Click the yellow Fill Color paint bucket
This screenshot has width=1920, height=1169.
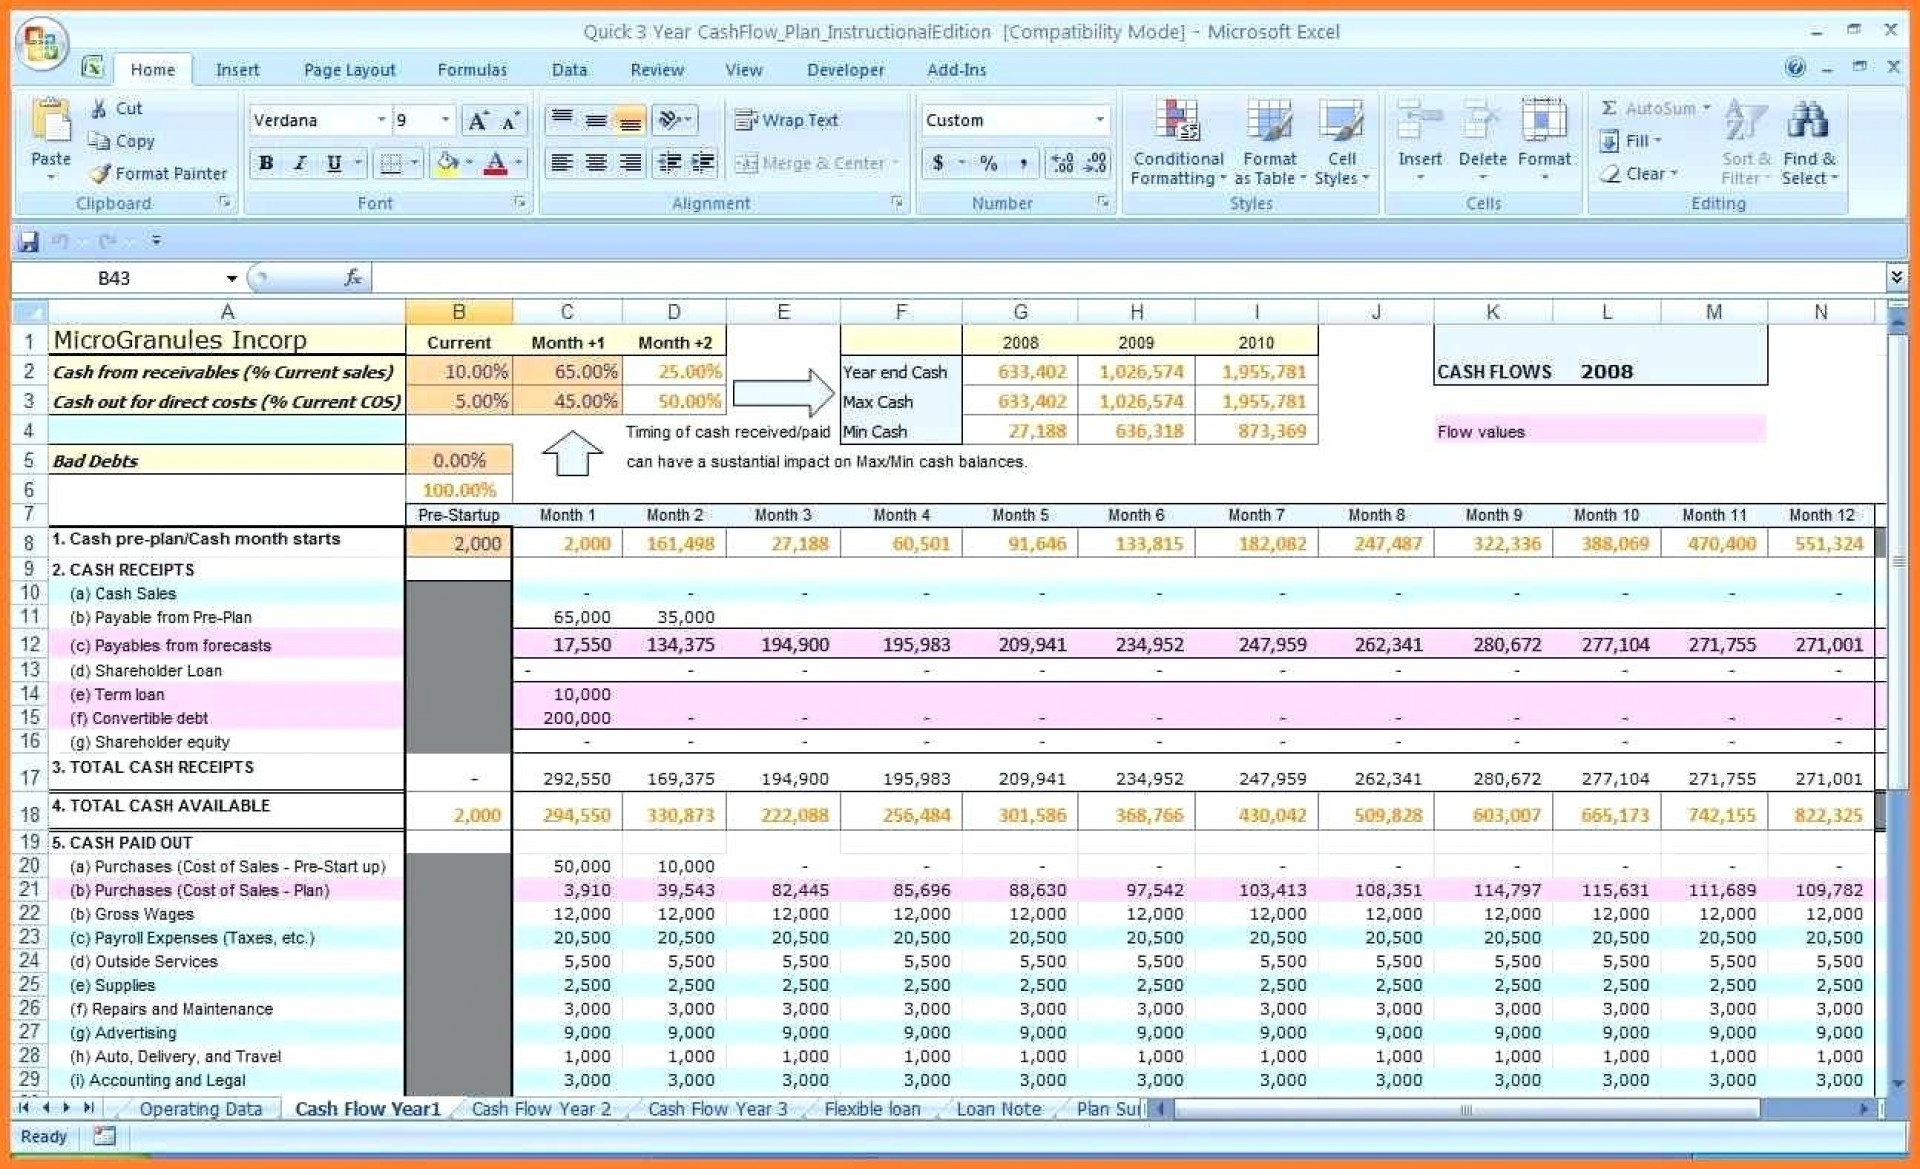(x=447, y=163)
